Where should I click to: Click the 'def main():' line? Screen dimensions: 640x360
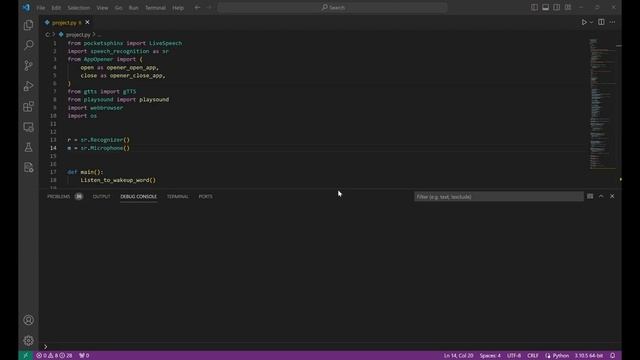tap(85, 172)
